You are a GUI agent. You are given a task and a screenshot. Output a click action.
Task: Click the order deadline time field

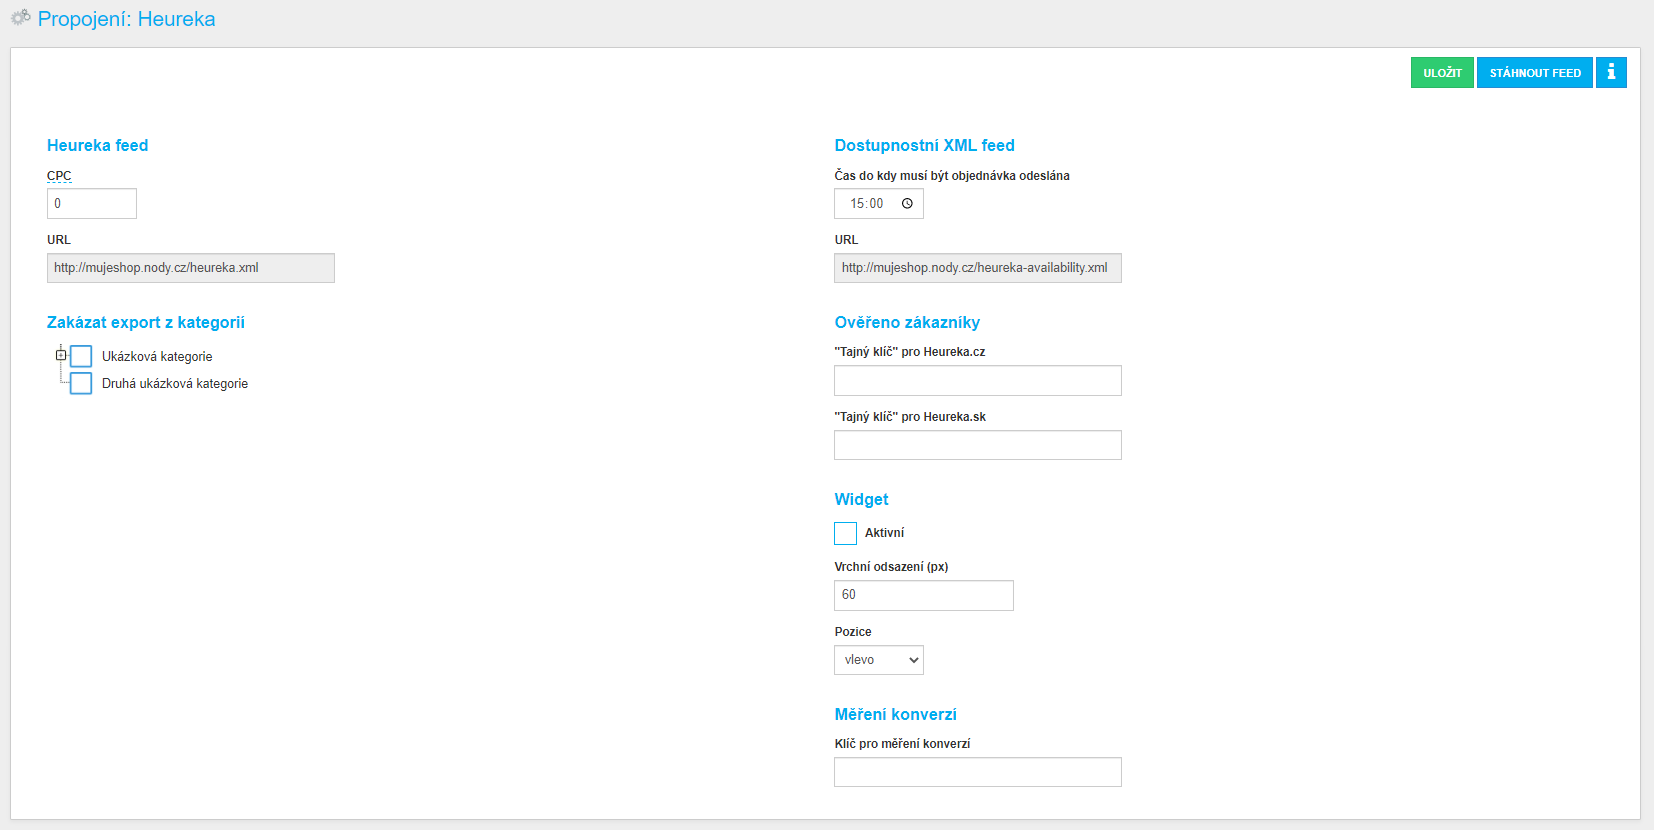(879, 204)
